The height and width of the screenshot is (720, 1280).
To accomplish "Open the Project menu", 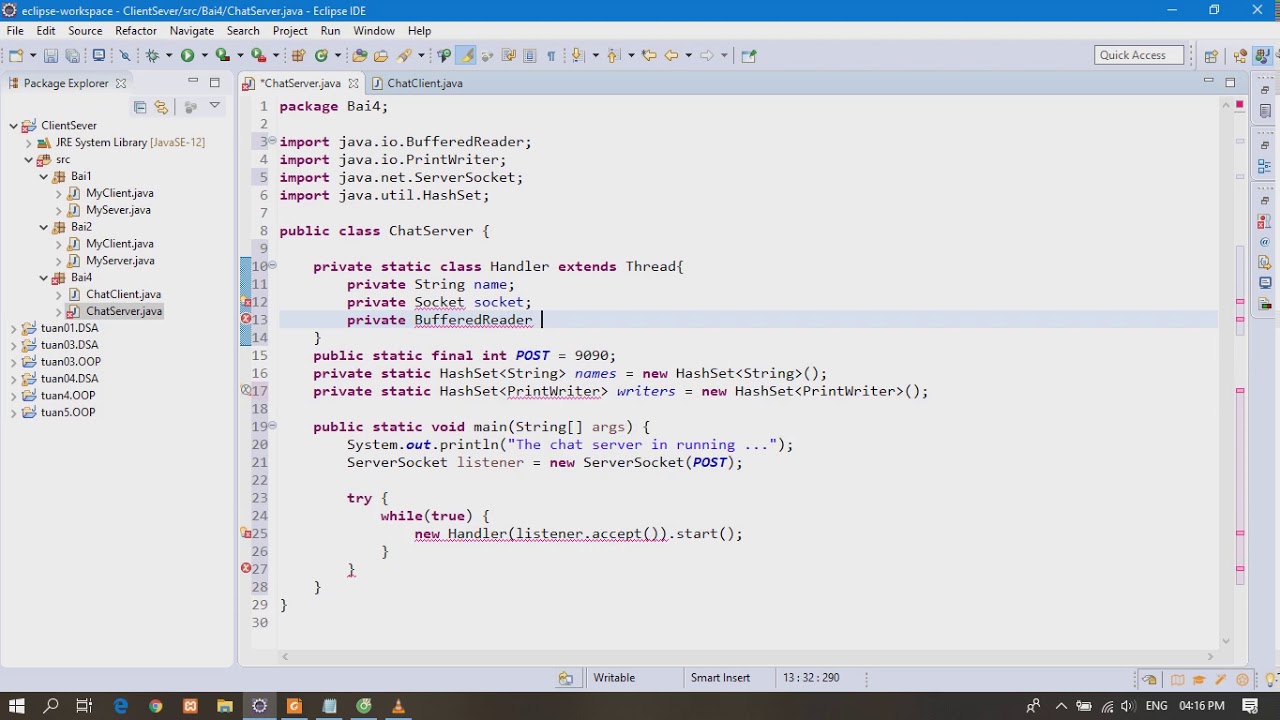I will coord(290,31).
